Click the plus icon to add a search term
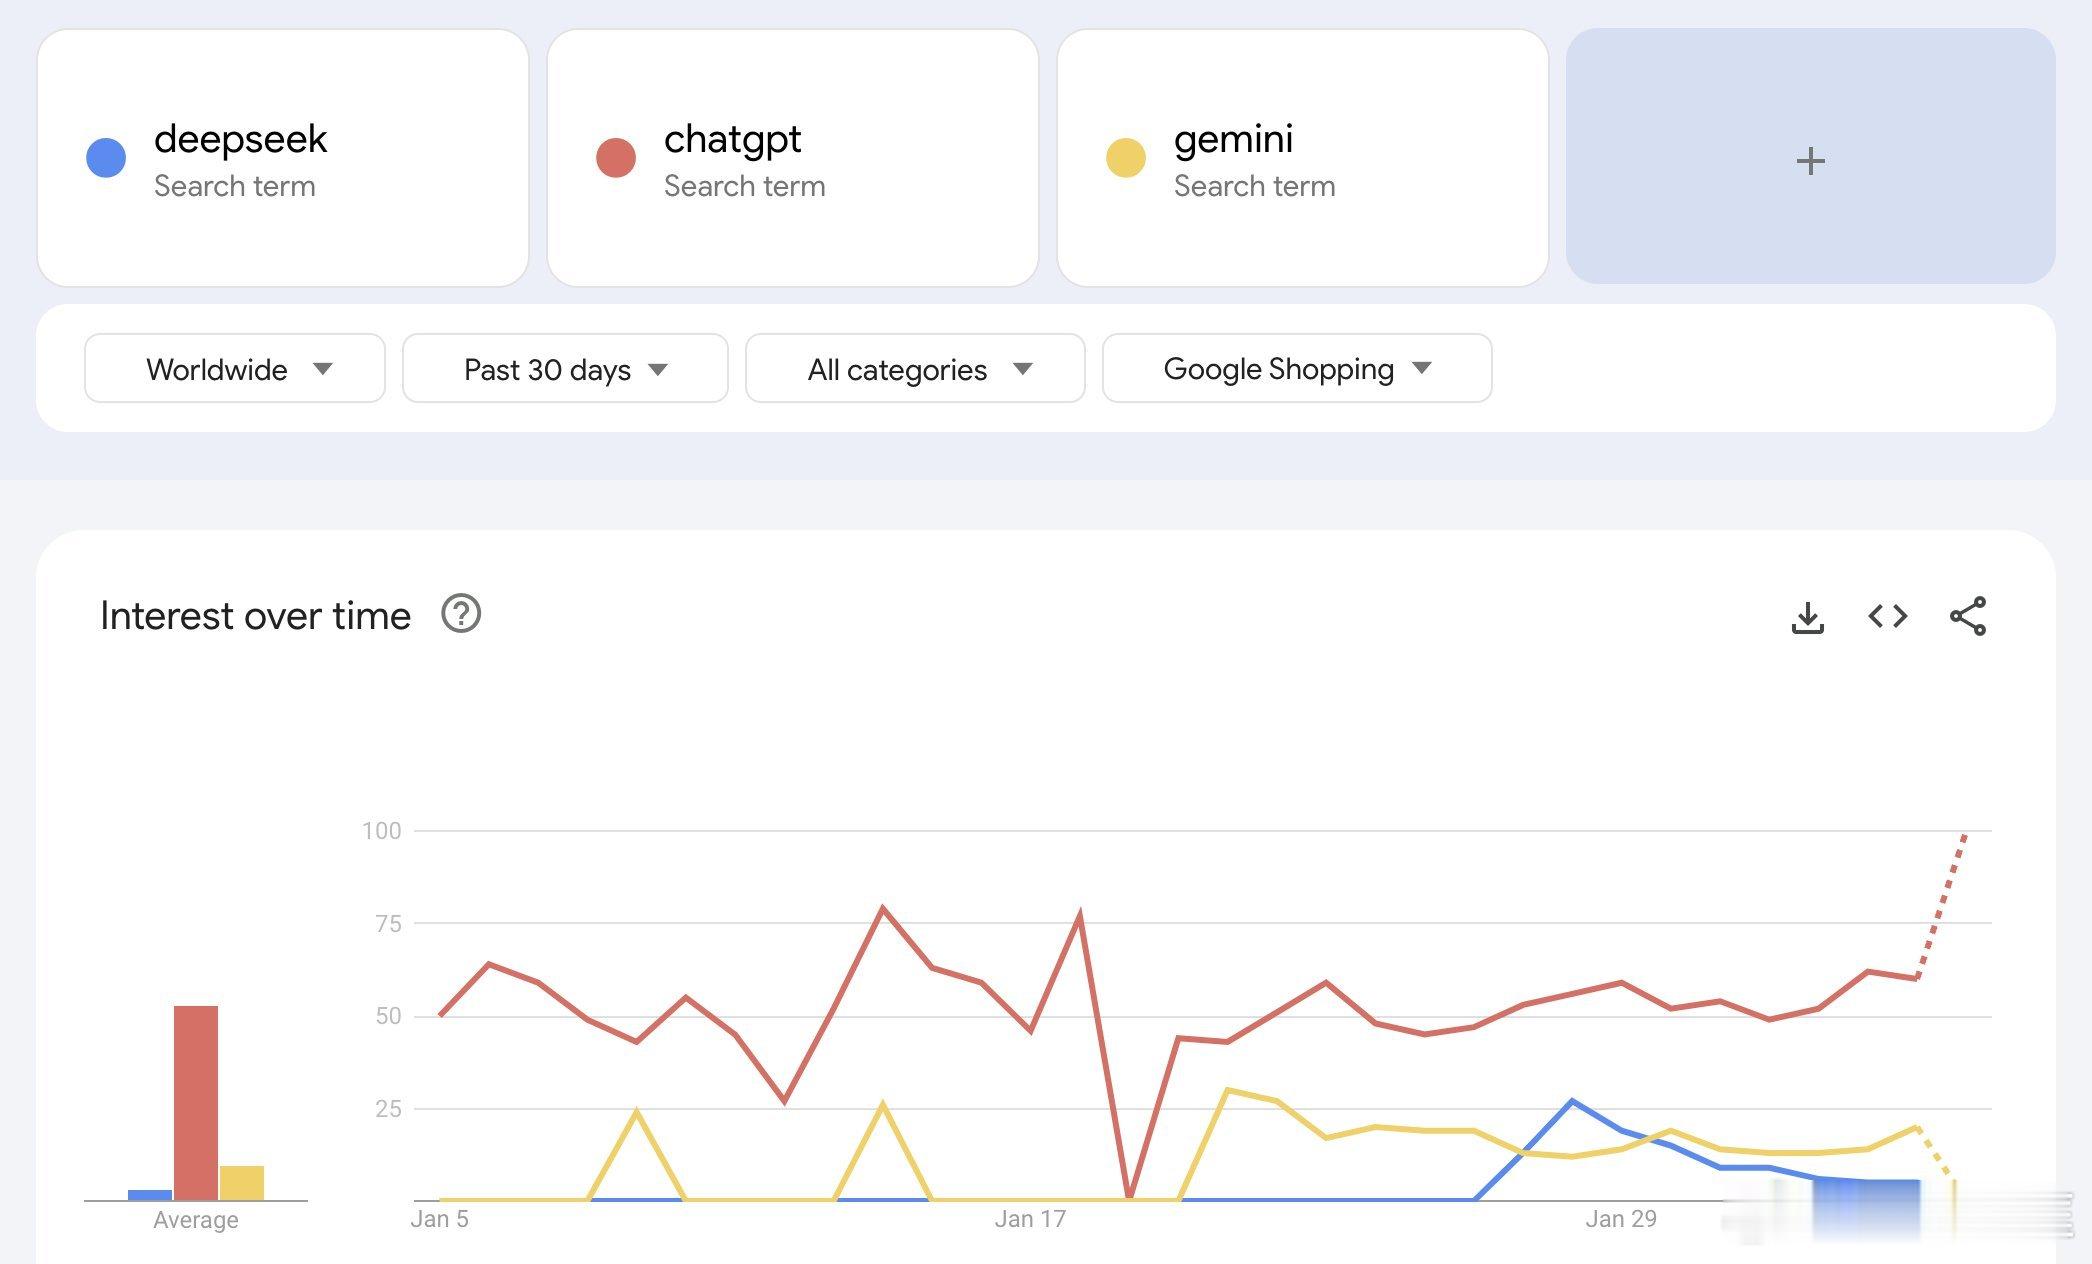This screenshot has width=2092, height=1264. point(1810,158)
